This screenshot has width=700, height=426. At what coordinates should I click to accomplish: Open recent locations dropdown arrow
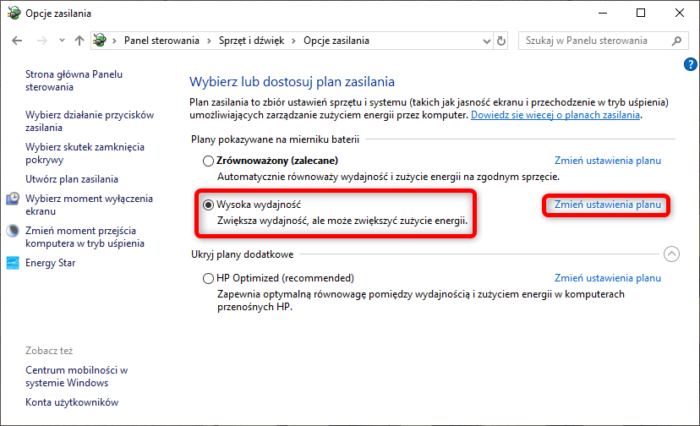(x=62, y=41)
